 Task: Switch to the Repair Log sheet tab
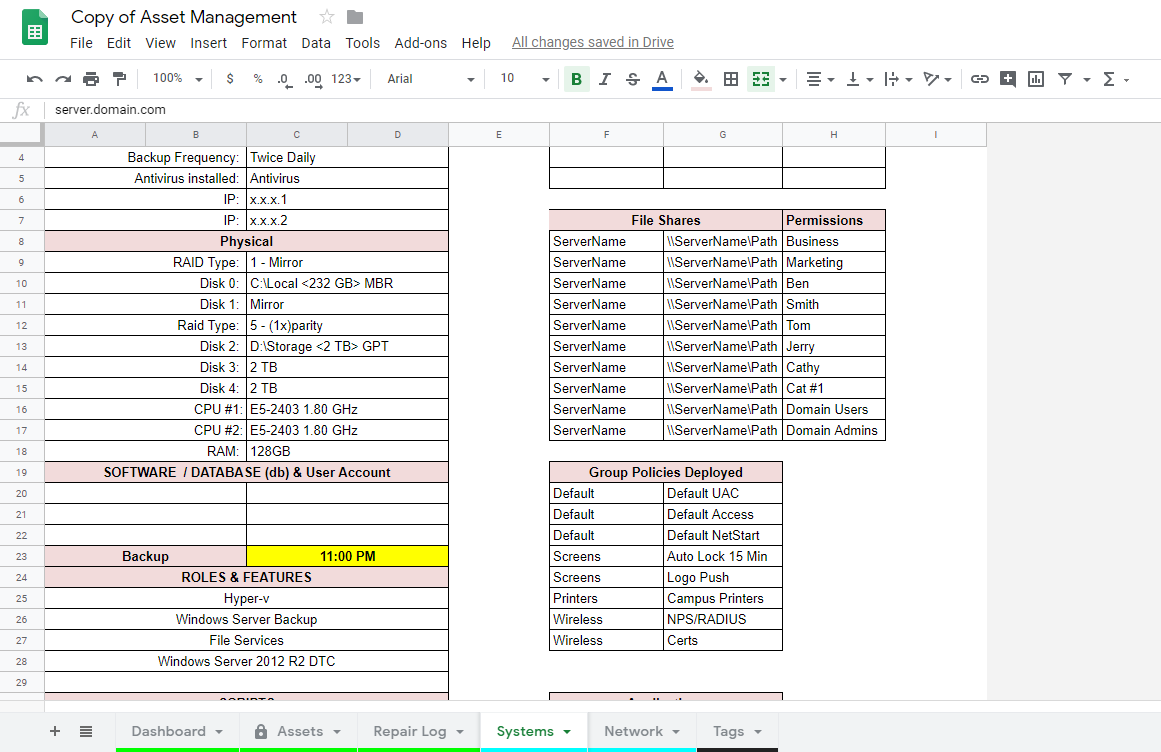click(417, 731)
